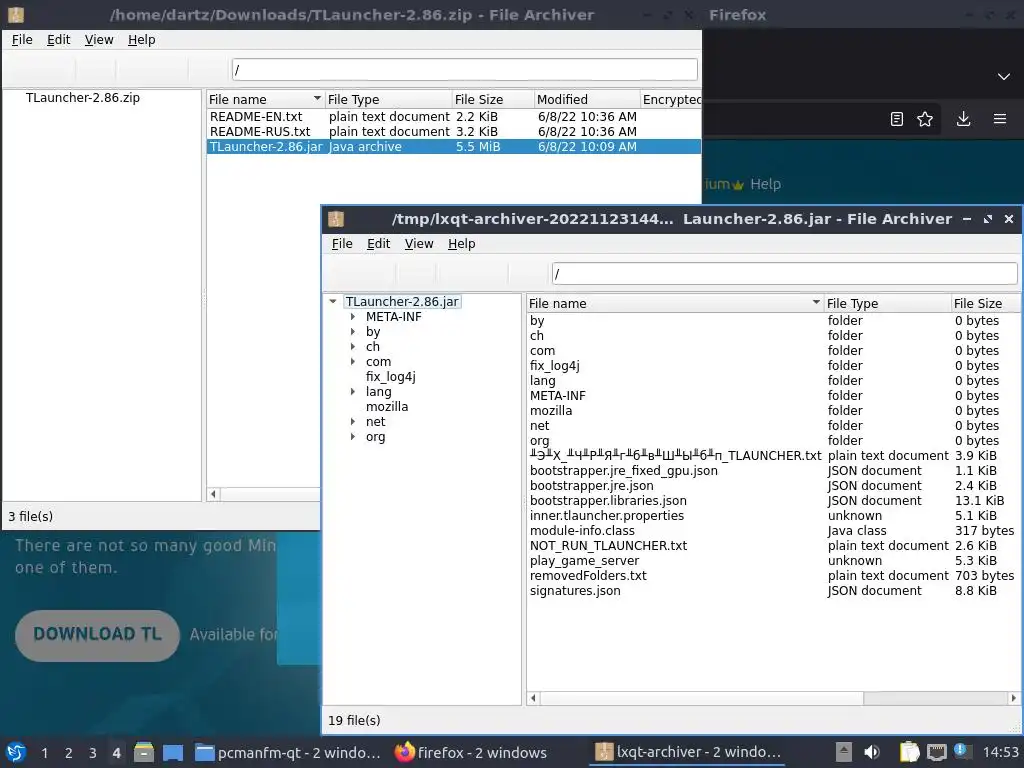1024x768 pixels.
Task: Click path field in jar archiver window
Action: click(x=784, y=274)
